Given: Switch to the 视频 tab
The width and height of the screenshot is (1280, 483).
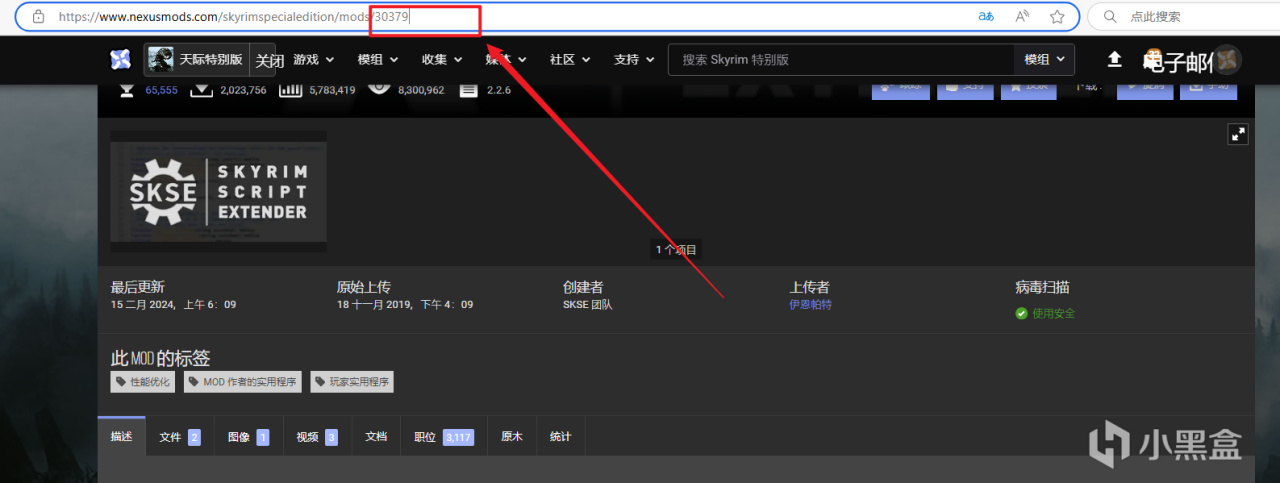Looking at the screenshot, I should [x=316, y=437].
